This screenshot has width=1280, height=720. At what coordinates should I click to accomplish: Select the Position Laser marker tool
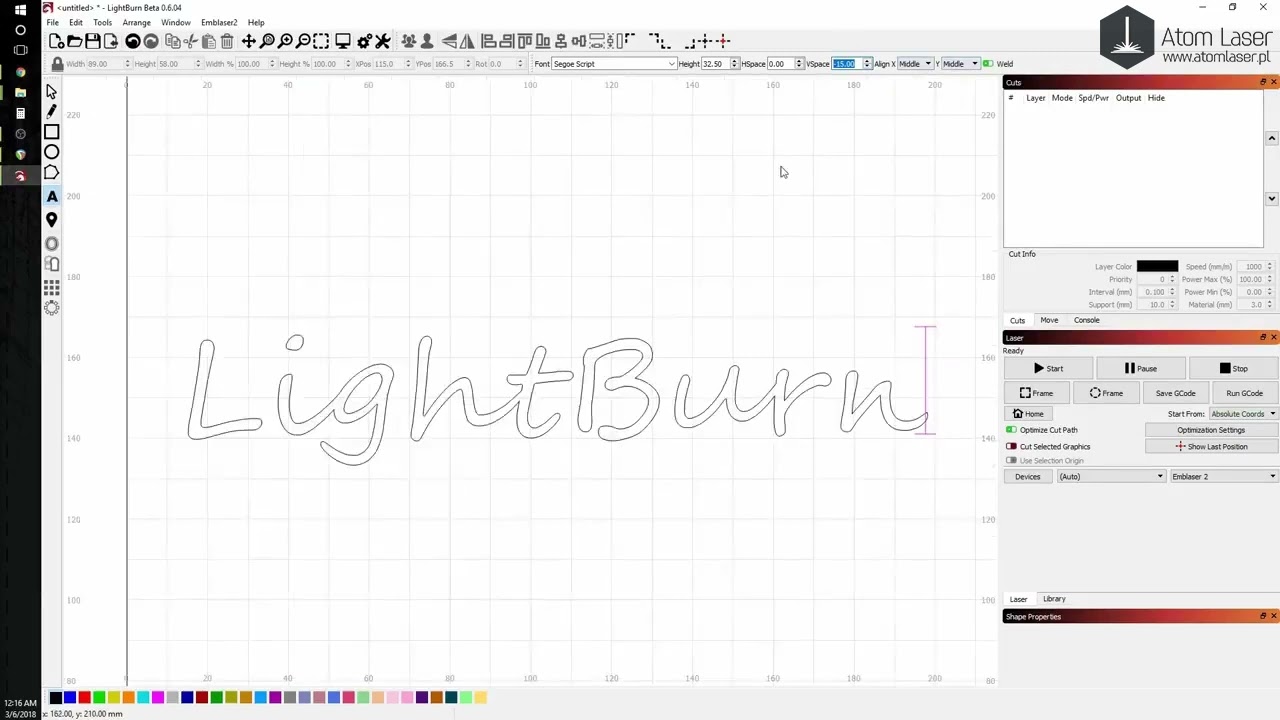pyautogui.click(x=52, y=220)
